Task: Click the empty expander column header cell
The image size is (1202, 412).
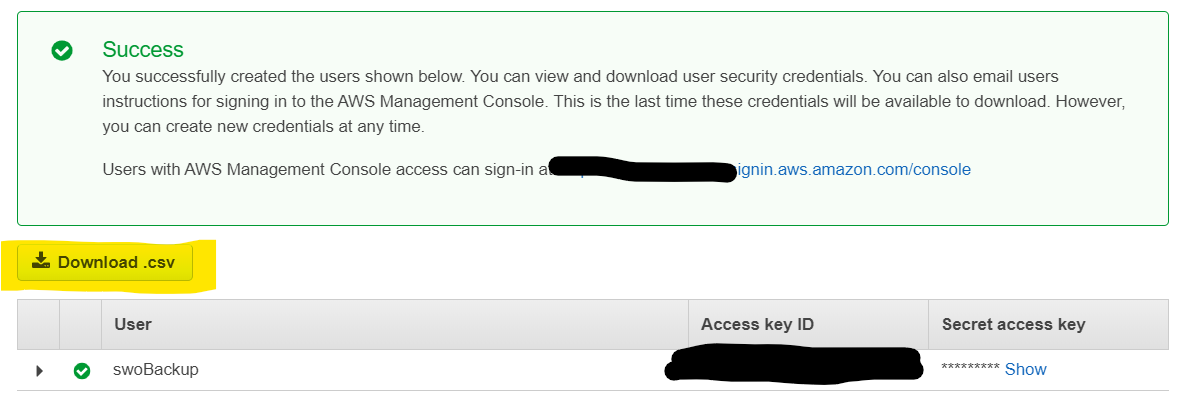Action: 39,324
